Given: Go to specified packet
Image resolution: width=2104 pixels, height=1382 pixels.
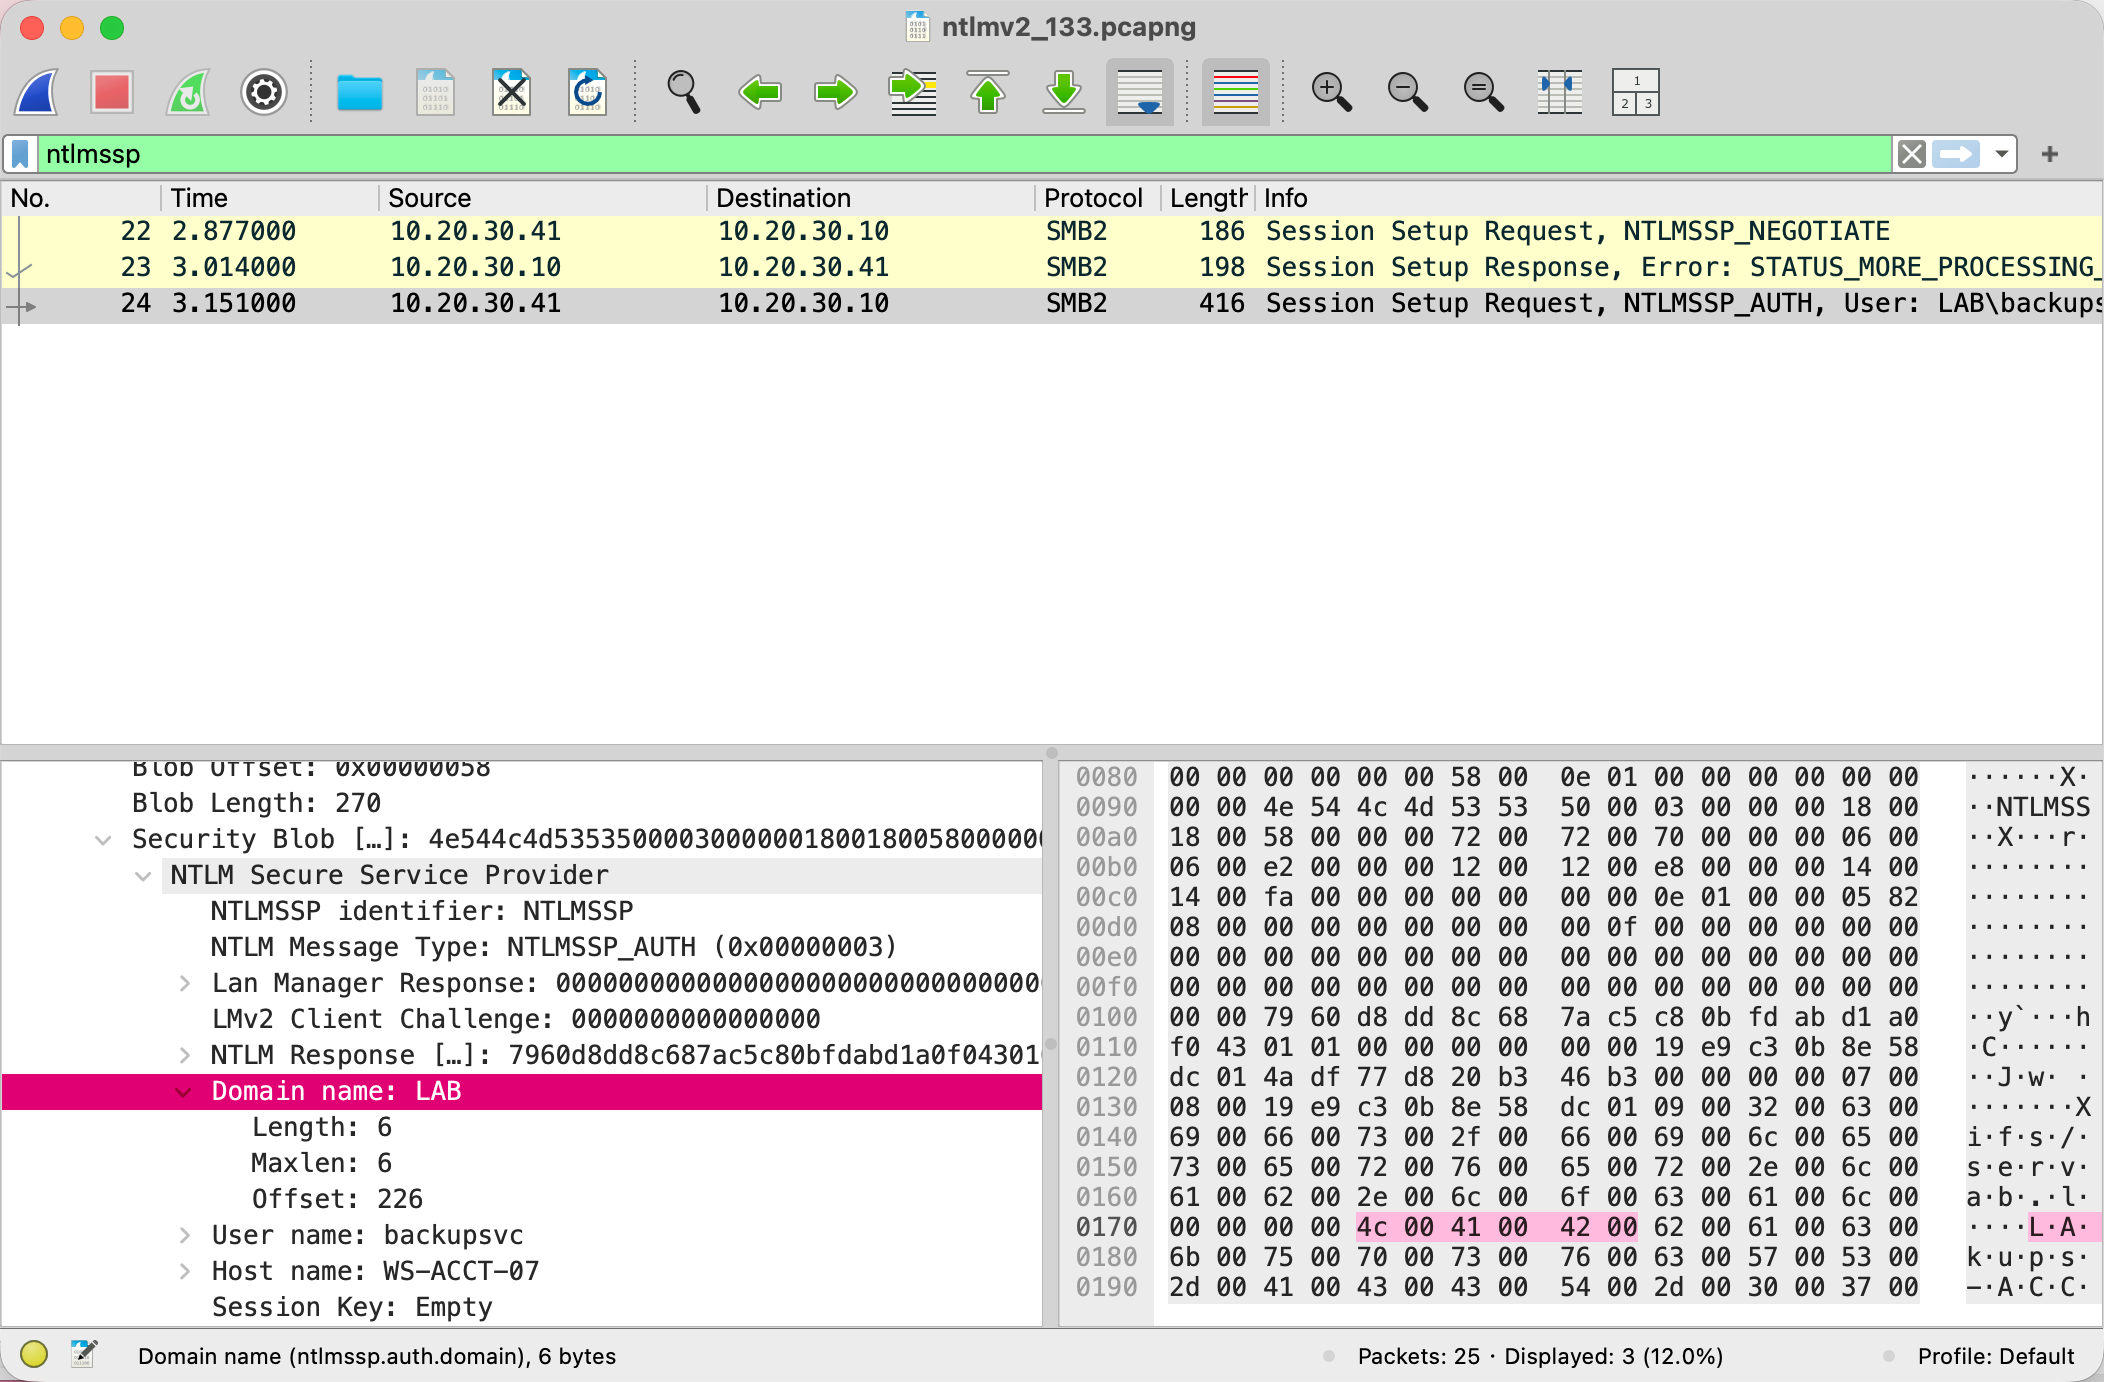Looking at the screenshot, I should [912, 93].
